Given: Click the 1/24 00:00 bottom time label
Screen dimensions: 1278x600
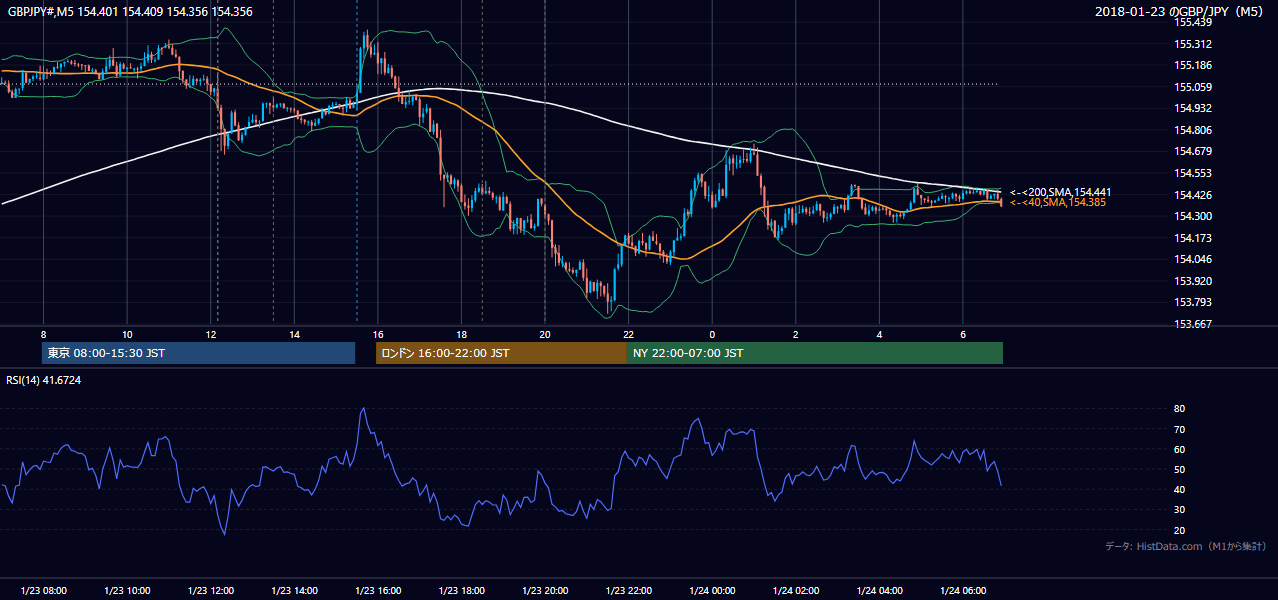Looking at the screenshot, I should click(x=712, y=591).
